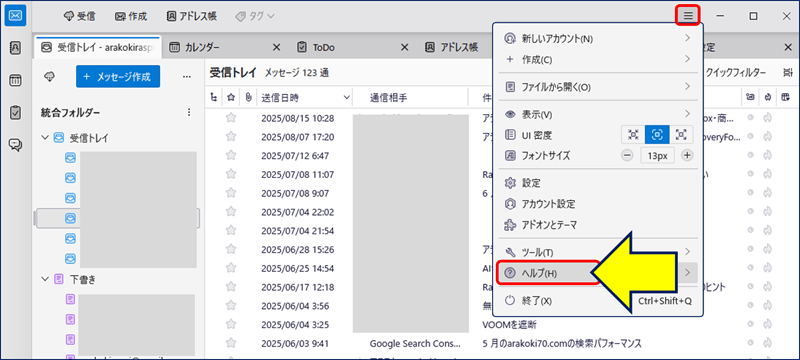Sort by the read-status column header icon

(750, 97)
